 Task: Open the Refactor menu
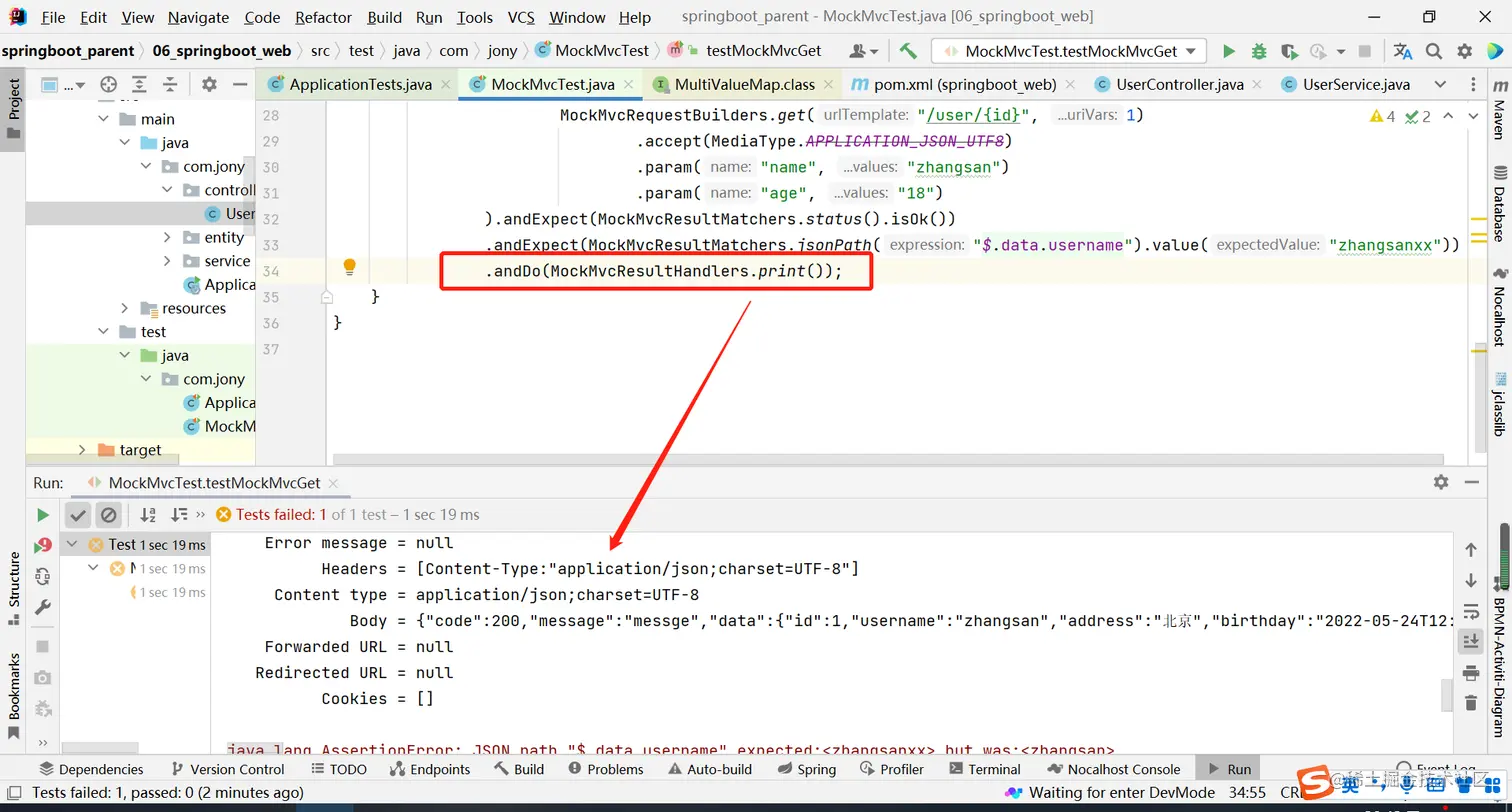click(x=324, y=17)
